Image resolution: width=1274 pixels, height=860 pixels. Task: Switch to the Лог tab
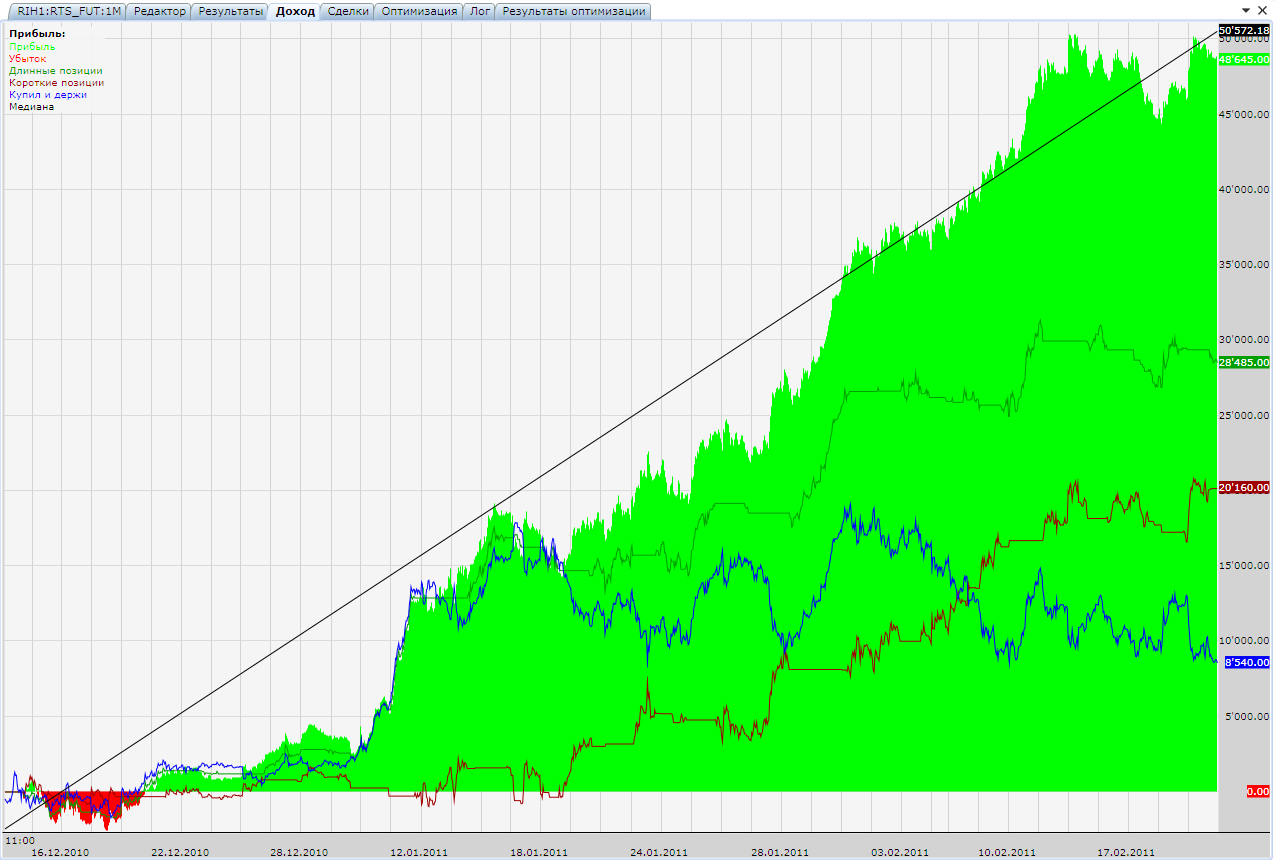tap(480, 11)
